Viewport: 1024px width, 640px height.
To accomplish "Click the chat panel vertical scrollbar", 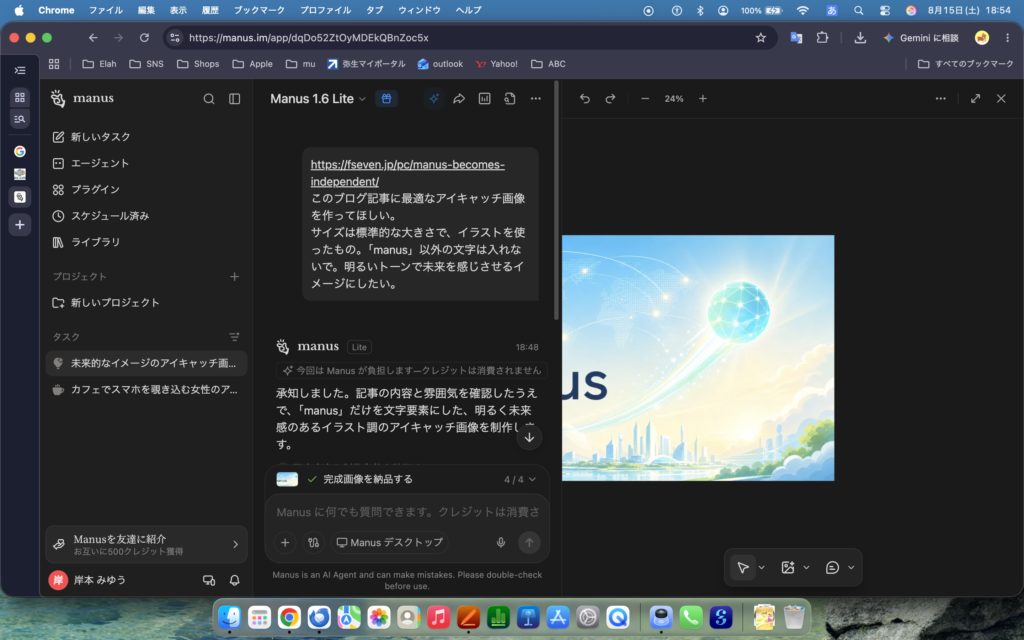I will pos(556,201).
